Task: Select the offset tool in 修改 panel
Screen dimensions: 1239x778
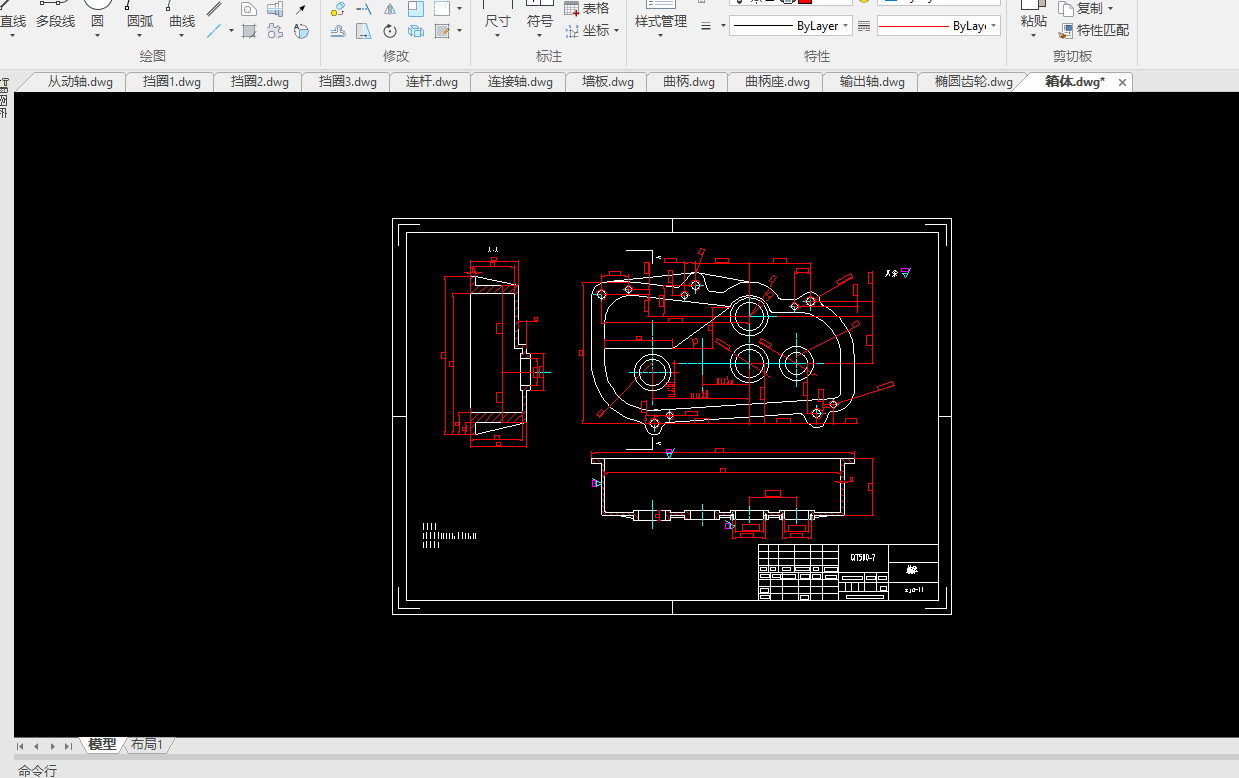Action: [x=338, y=31]
